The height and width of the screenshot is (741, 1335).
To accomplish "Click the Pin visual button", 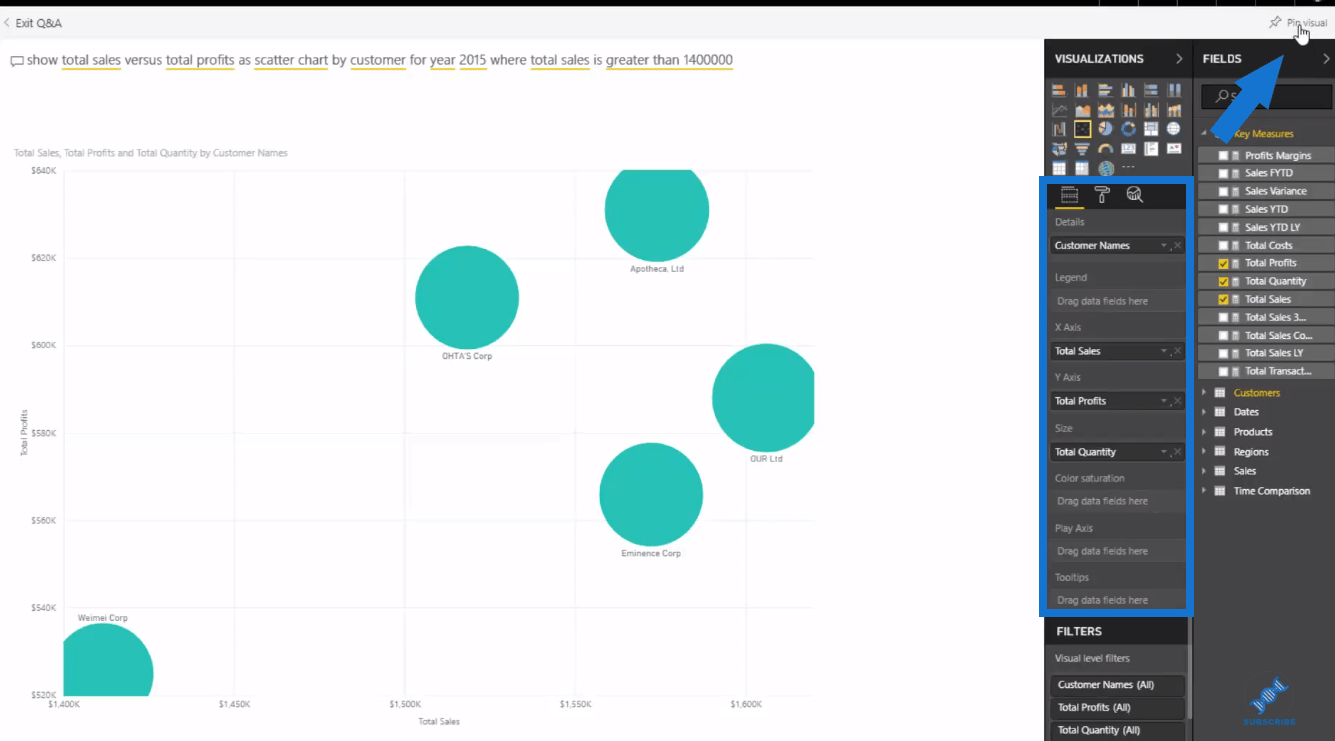I will coord(1298,22).
